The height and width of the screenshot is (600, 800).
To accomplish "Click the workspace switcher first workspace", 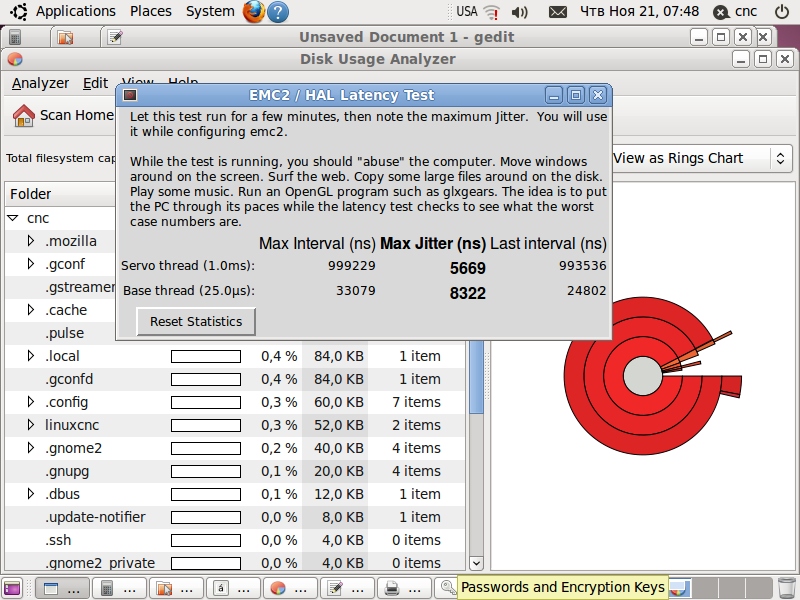I will [x=681, y=588].
